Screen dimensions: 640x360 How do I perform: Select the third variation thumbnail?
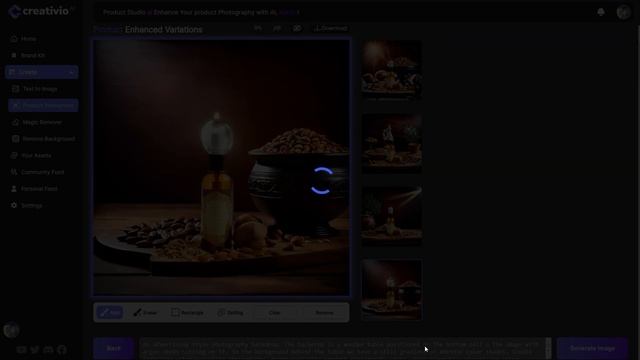pyautogui.click(x=391, y=216)
